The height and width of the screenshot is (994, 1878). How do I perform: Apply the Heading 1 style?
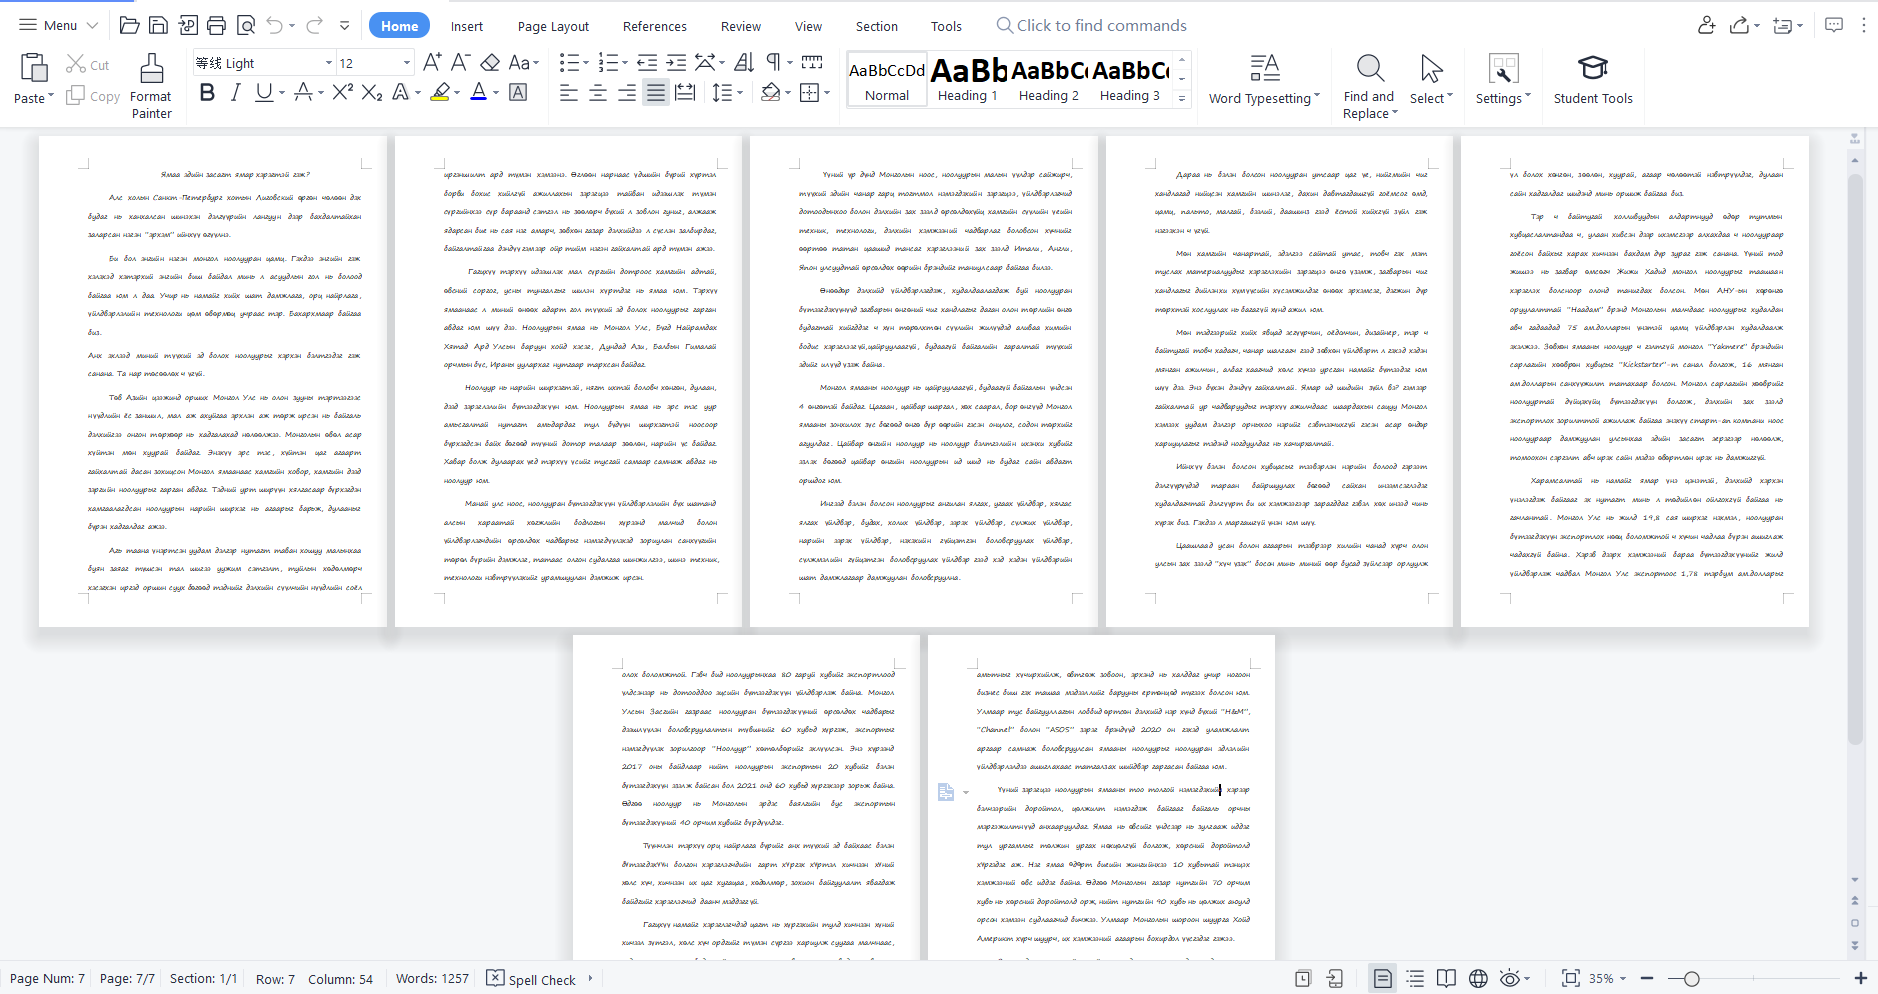point(967,79)
